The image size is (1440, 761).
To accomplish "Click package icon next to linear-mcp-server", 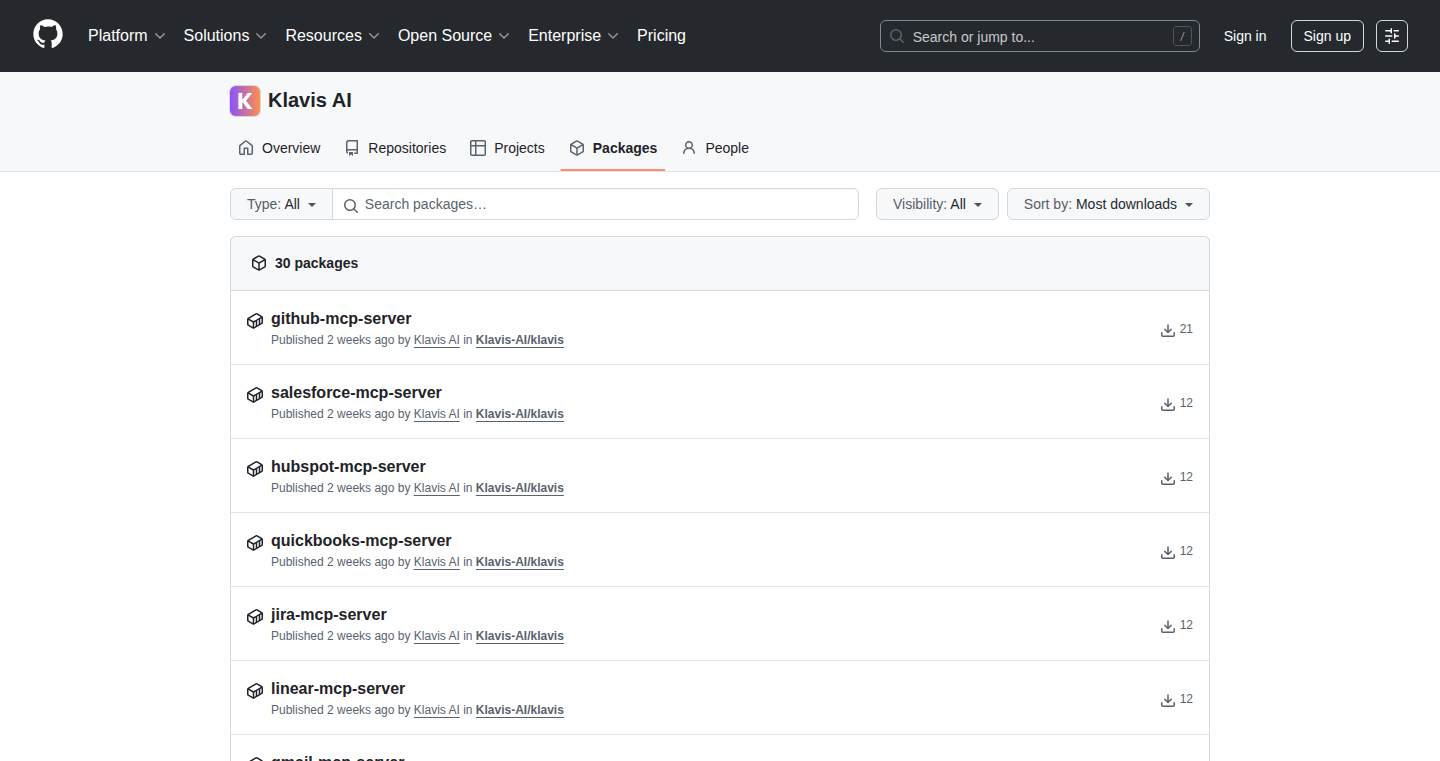I will [x=255, y=691].
